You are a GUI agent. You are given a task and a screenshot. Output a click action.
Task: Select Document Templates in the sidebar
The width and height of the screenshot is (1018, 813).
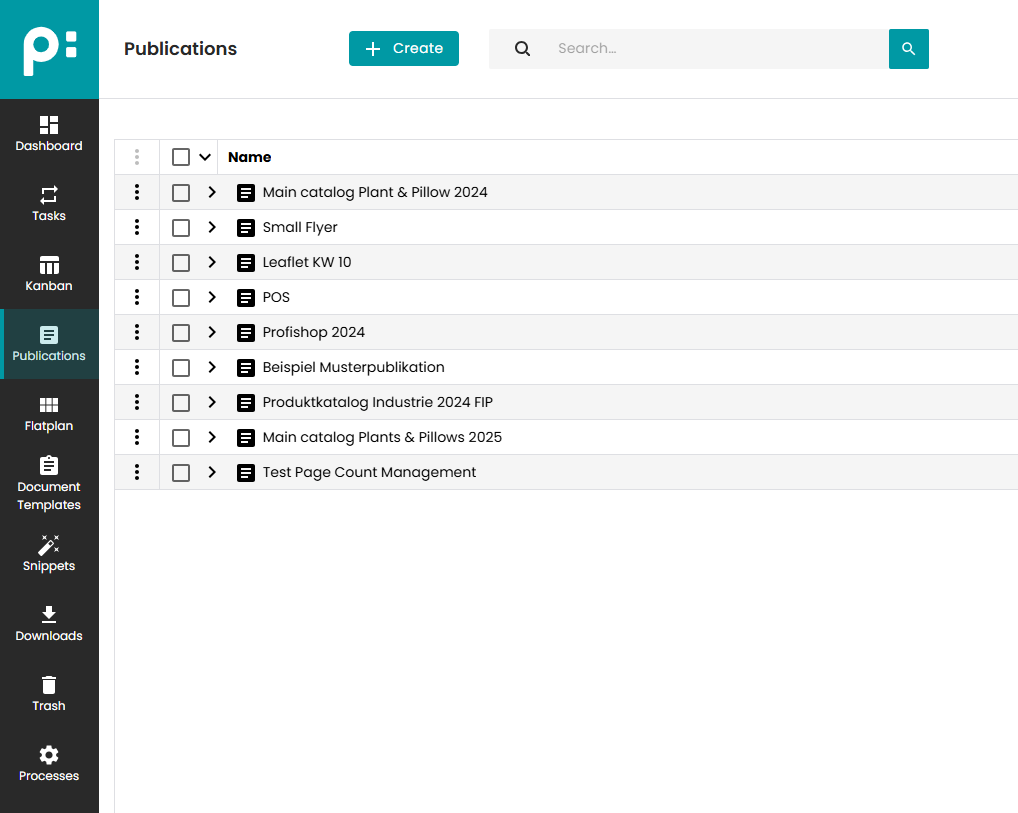[49, 483]
